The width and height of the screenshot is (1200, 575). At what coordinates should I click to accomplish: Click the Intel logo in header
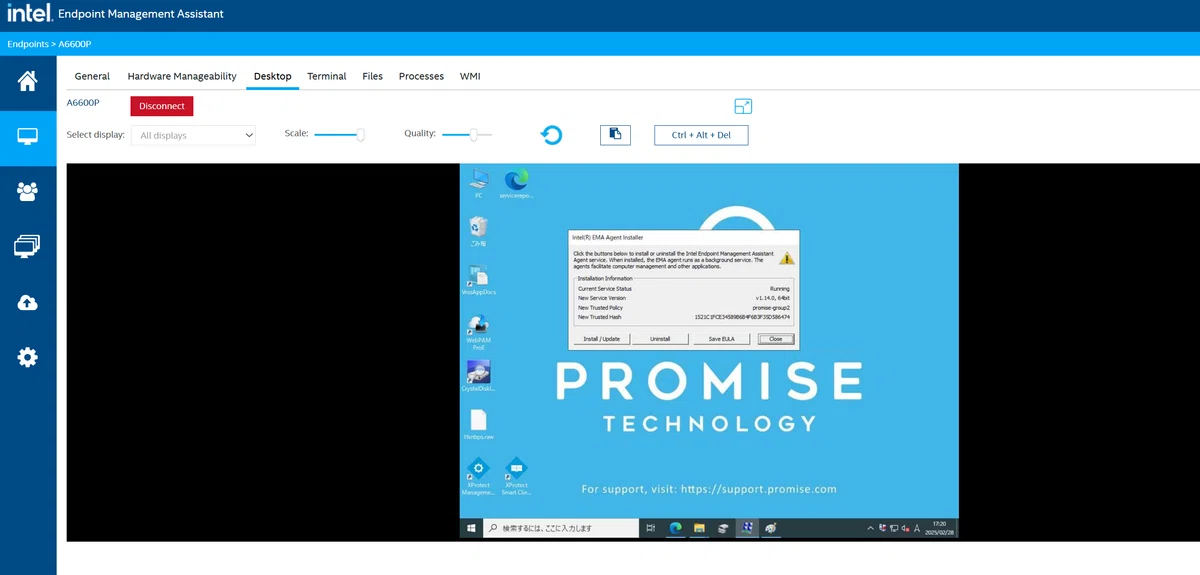(x=29, y=14)
